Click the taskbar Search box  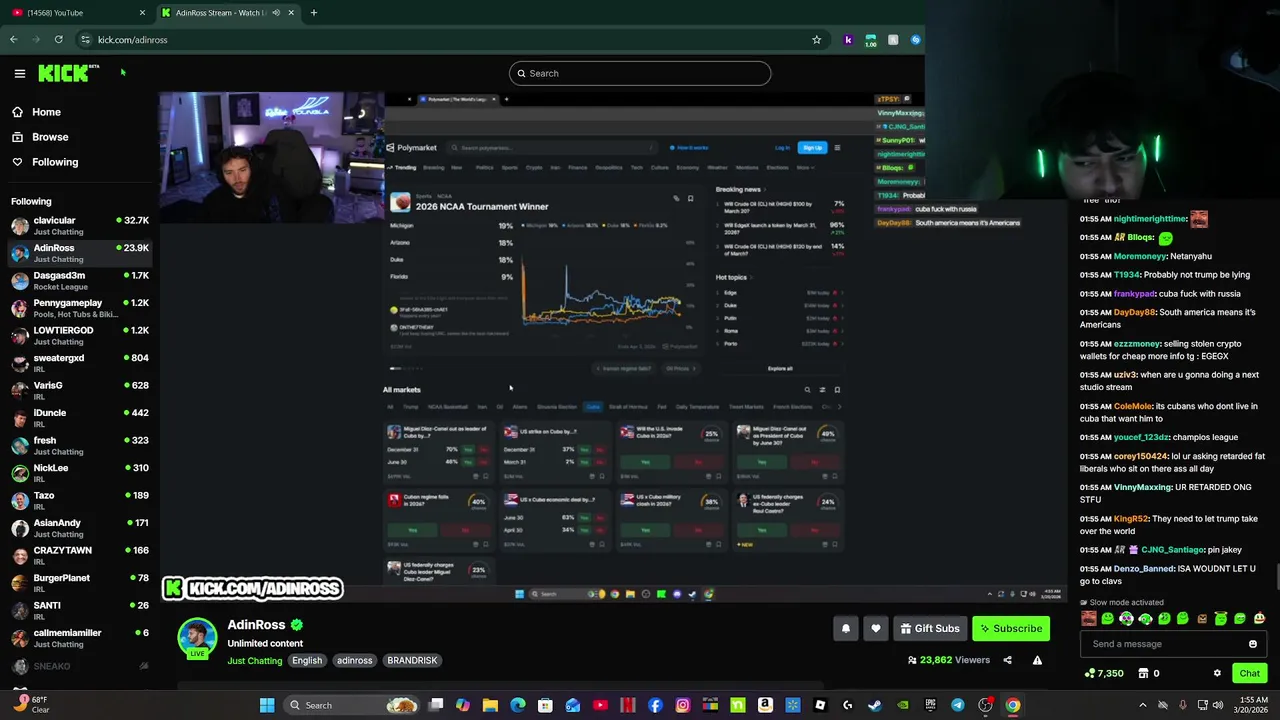point(350,705)
